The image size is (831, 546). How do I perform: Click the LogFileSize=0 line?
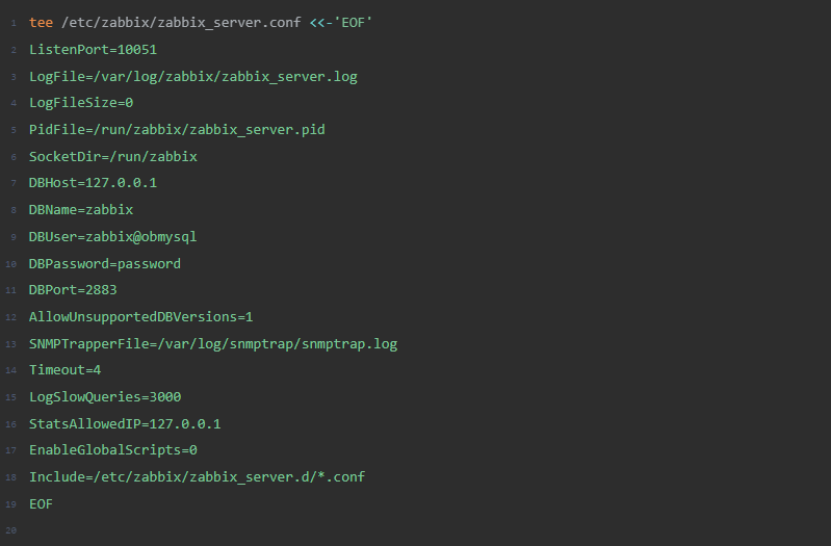81,103
